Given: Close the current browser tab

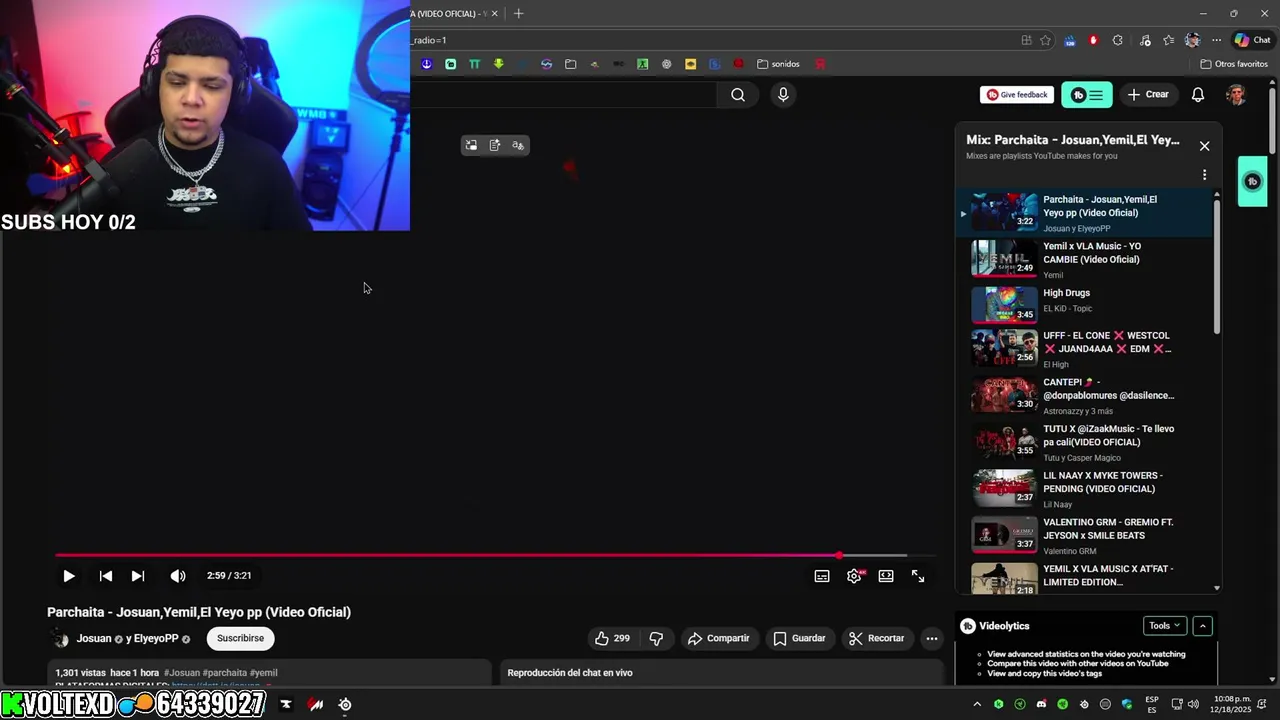Looking at the screenshot, I should pyautogui.click(x=496, y=13).
